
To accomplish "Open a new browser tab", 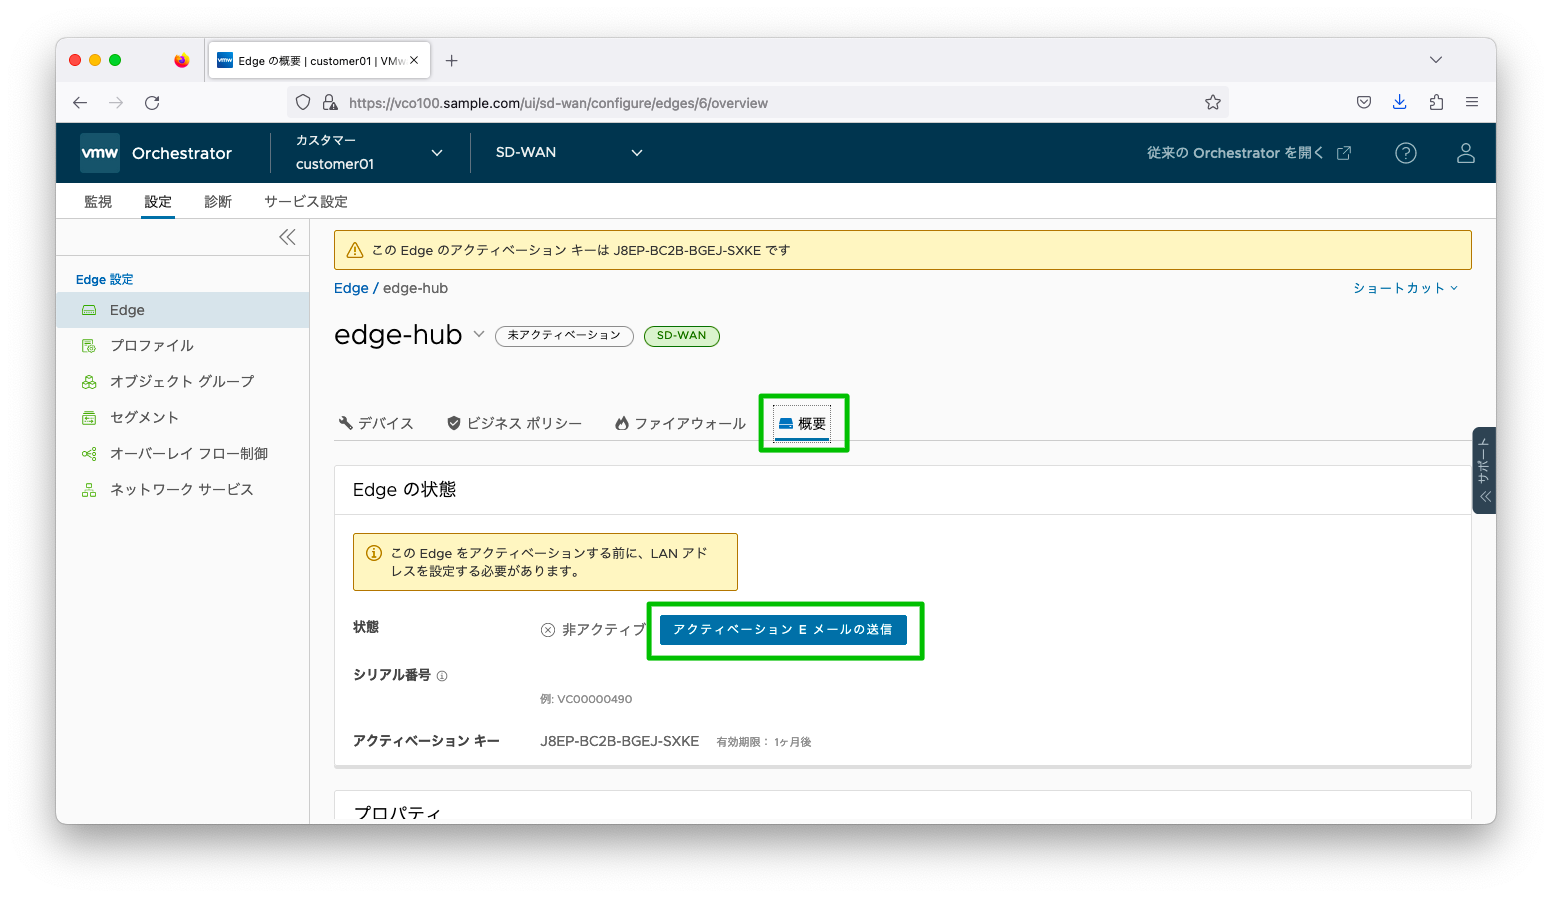I will click(452, 61).
